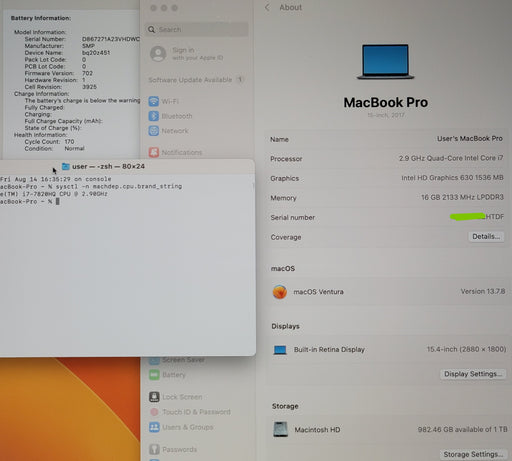Click the Built-in Retina Display icon

280,350
